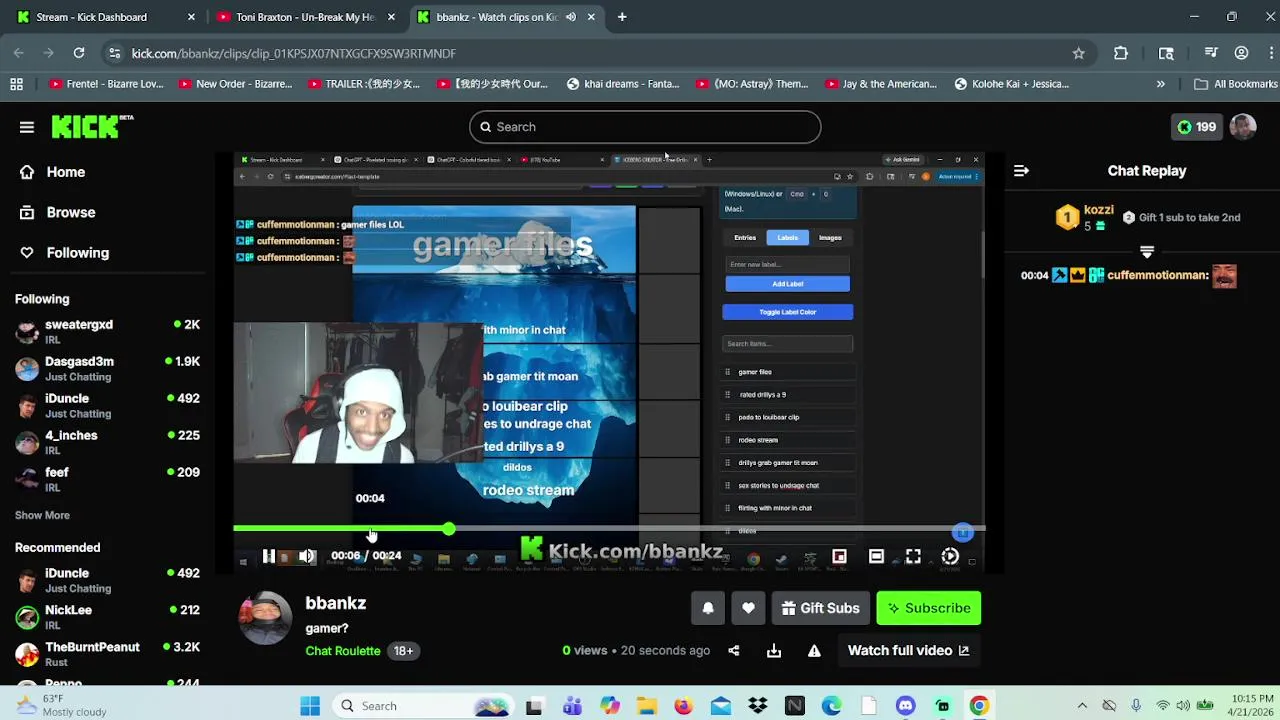The height and width of the screenshot is (720, 1280).
Task: Open NickLee in Recommended list
Action: (x=107, y=617)
